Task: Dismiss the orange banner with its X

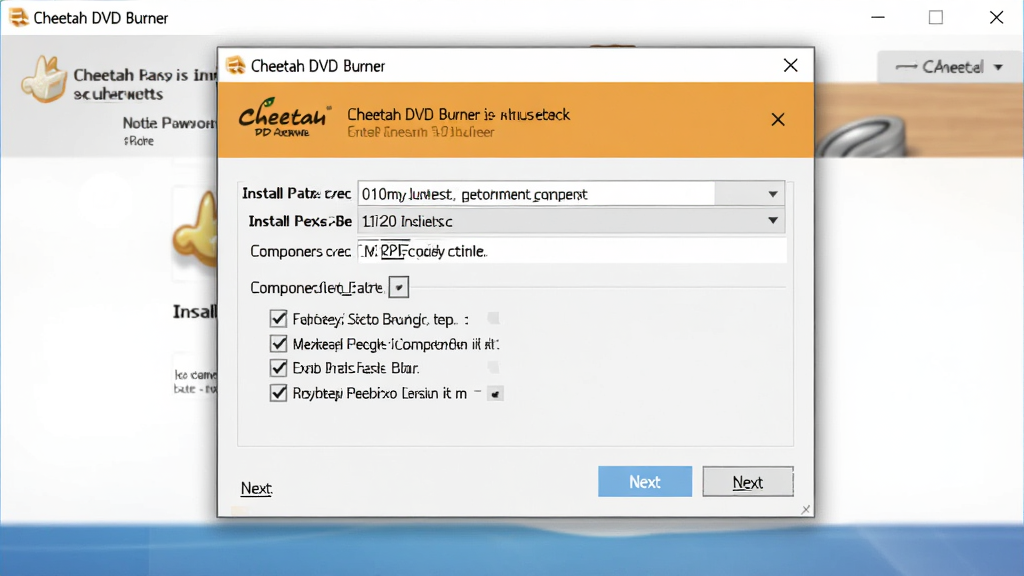Action: click(777, 120)
